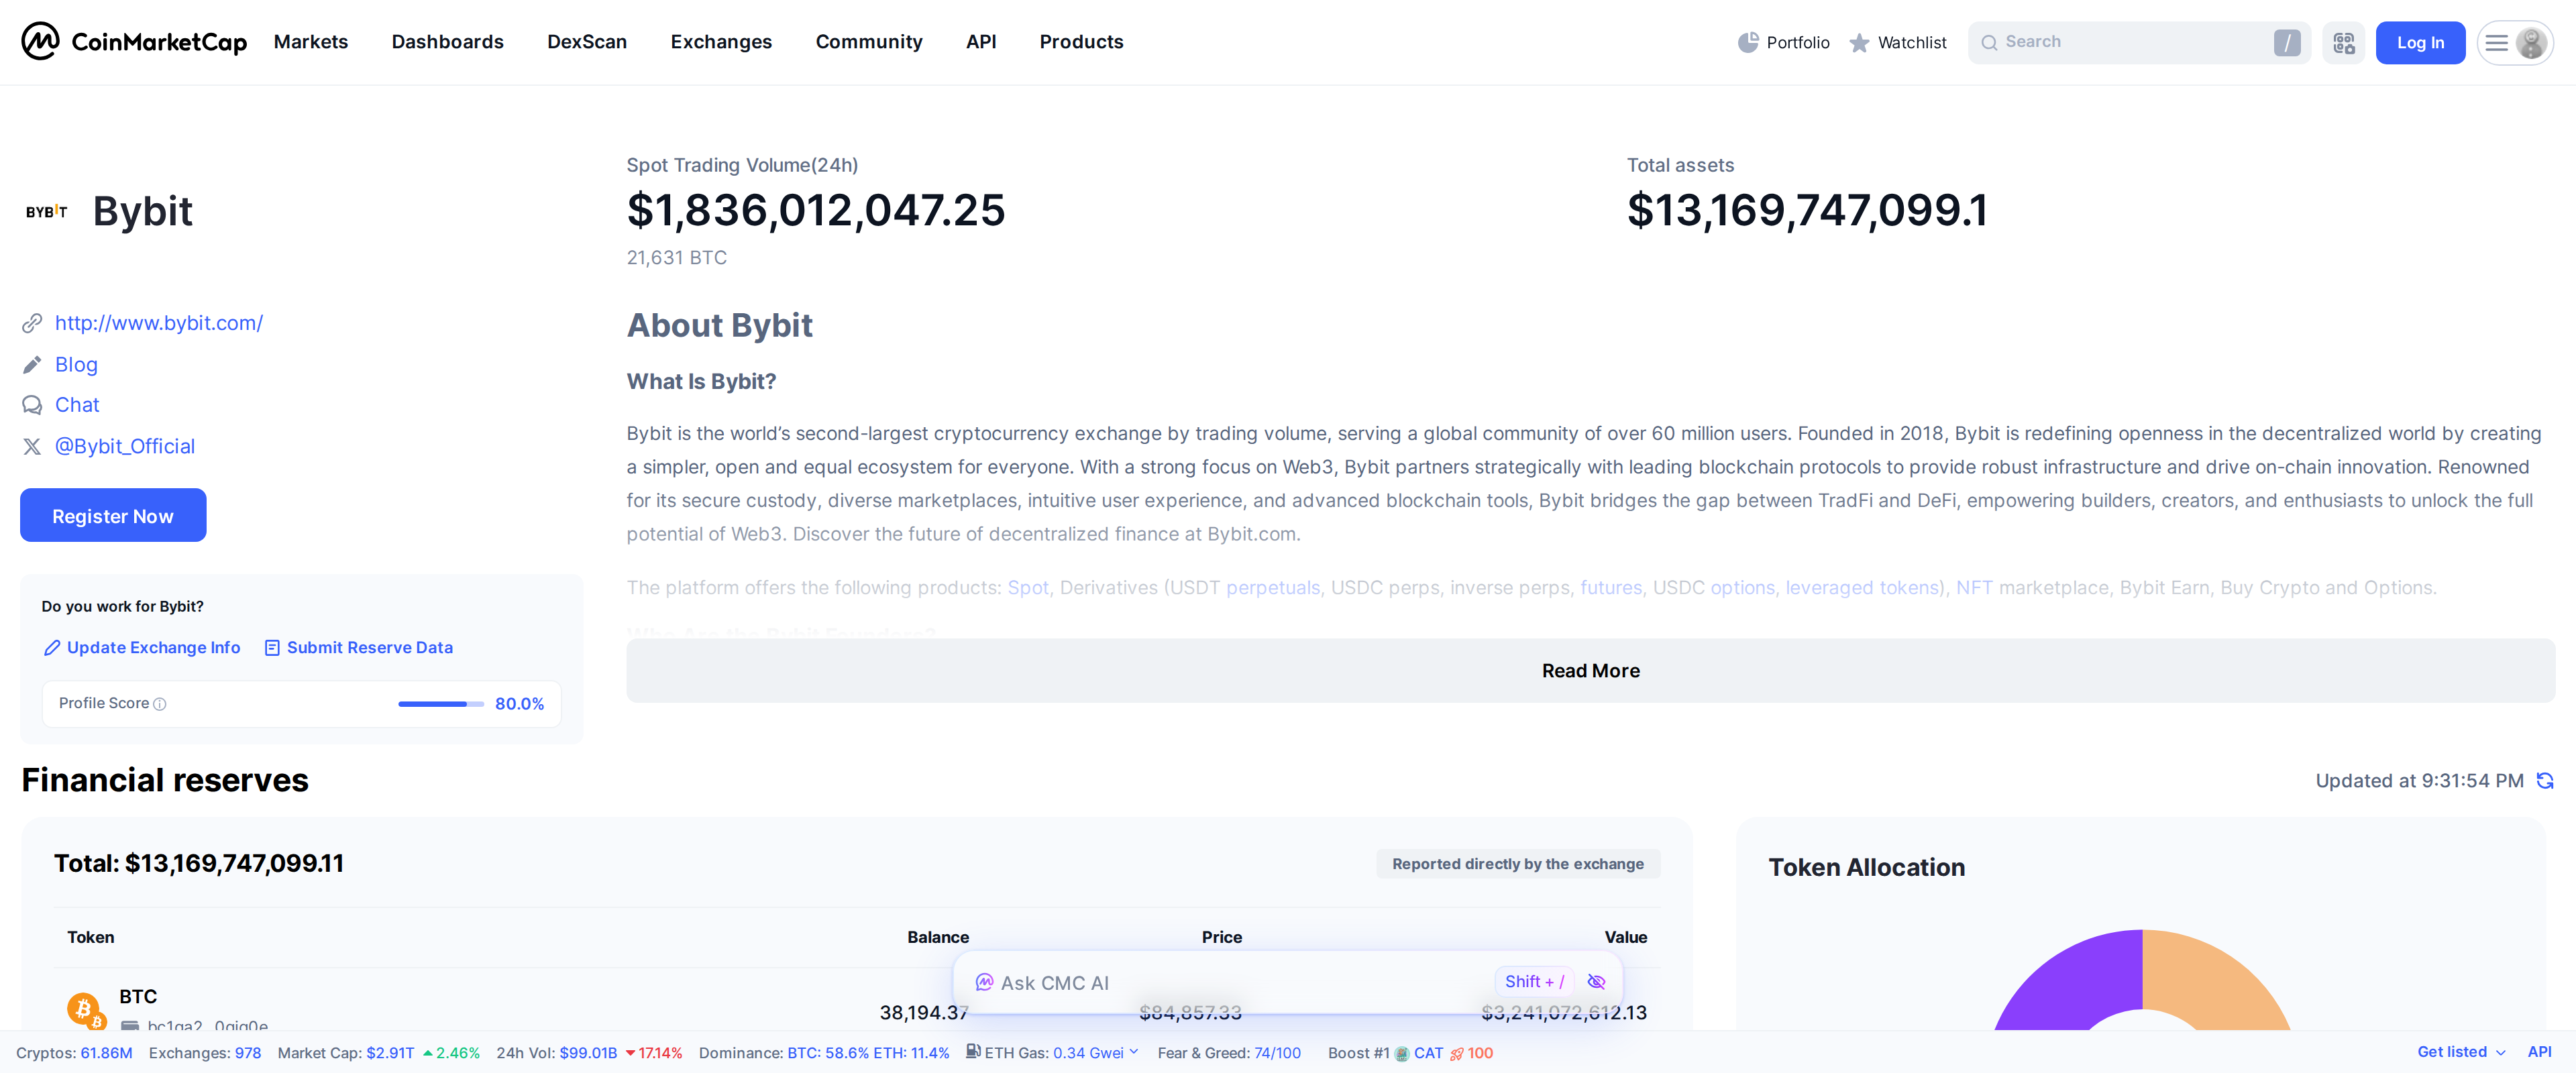Open the http://www.bybit.com/ link
The width and height of the screenshot is (2576, 1073).
coord(159,323)
